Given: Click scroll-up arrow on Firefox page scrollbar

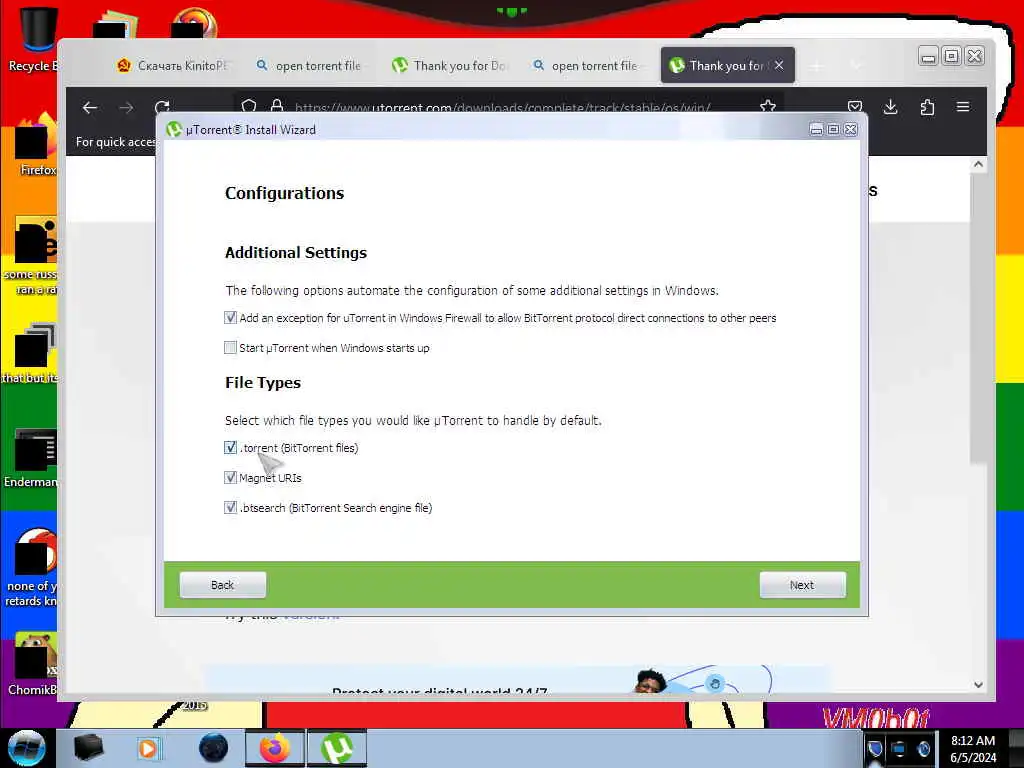Looking at the screenshot, I should point(978,165).
